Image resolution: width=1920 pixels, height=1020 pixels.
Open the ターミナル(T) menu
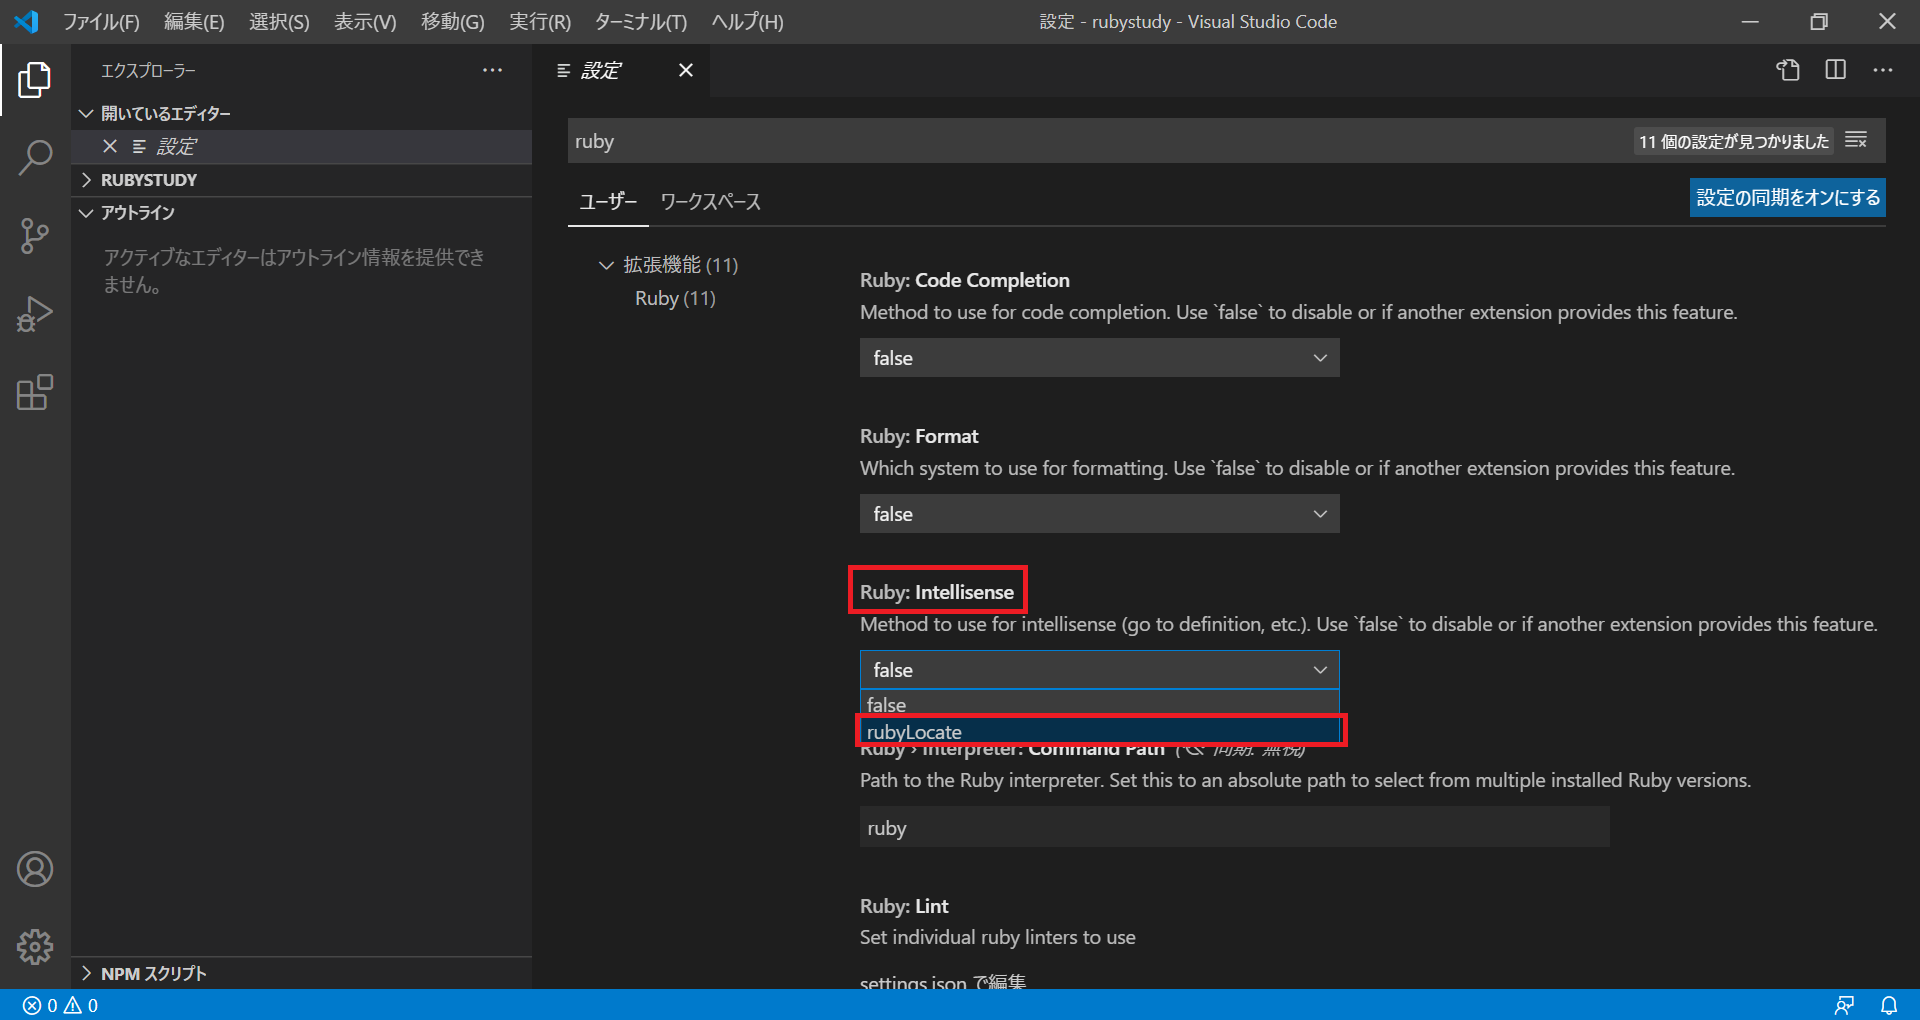point(641,21)
